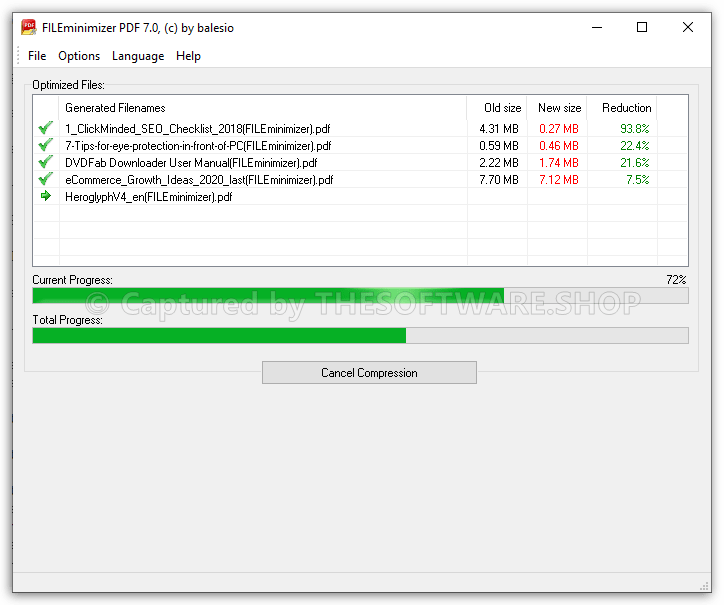Open the Help menu
Screen dimensions: 724x605
click(x=188, y=56)
